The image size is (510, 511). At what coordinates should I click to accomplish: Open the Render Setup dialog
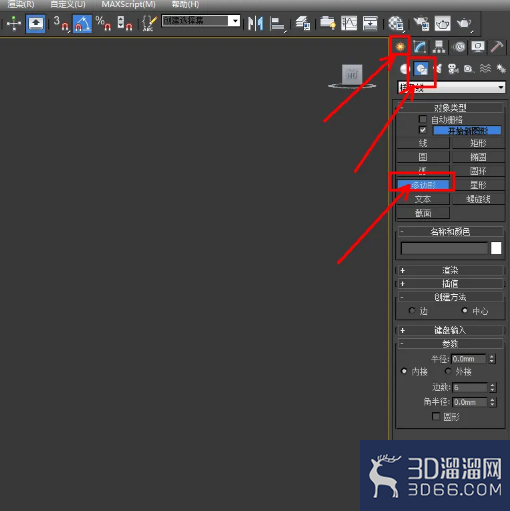click(x=421, y=24)
